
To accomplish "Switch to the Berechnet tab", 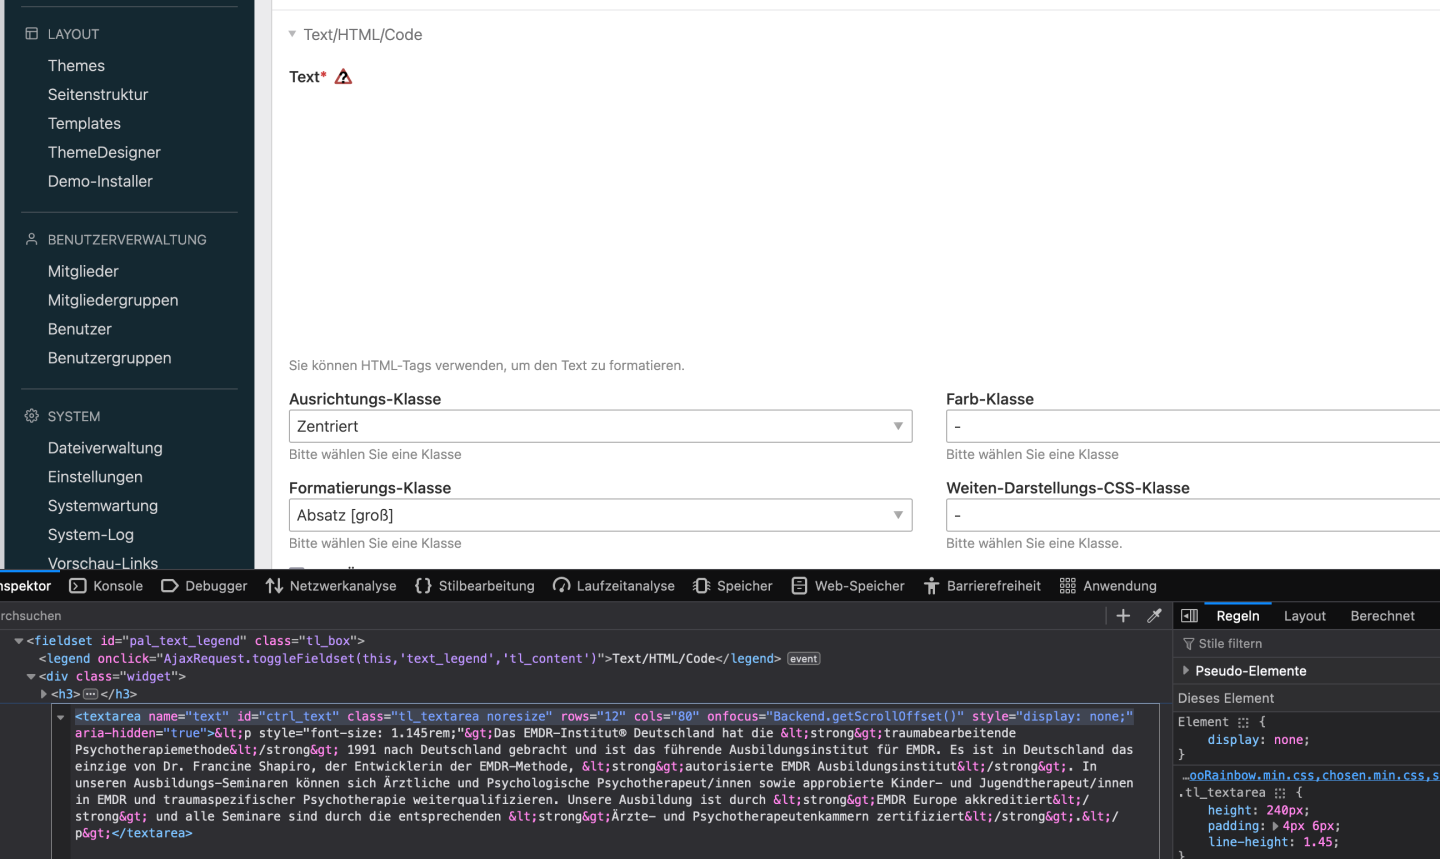I will (x=1382, y=616).
